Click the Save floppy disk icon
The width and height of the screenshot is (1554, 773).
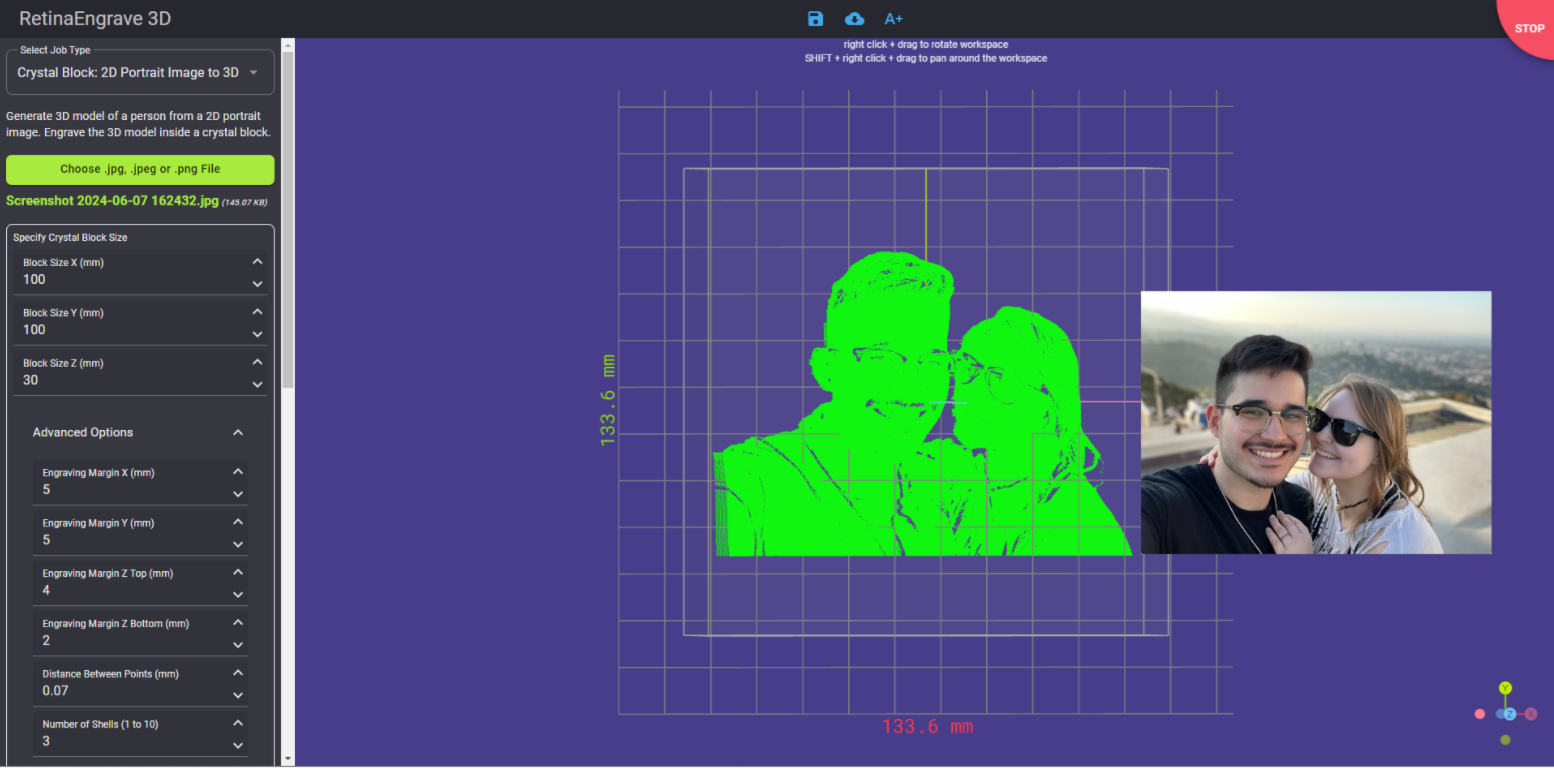815,19
